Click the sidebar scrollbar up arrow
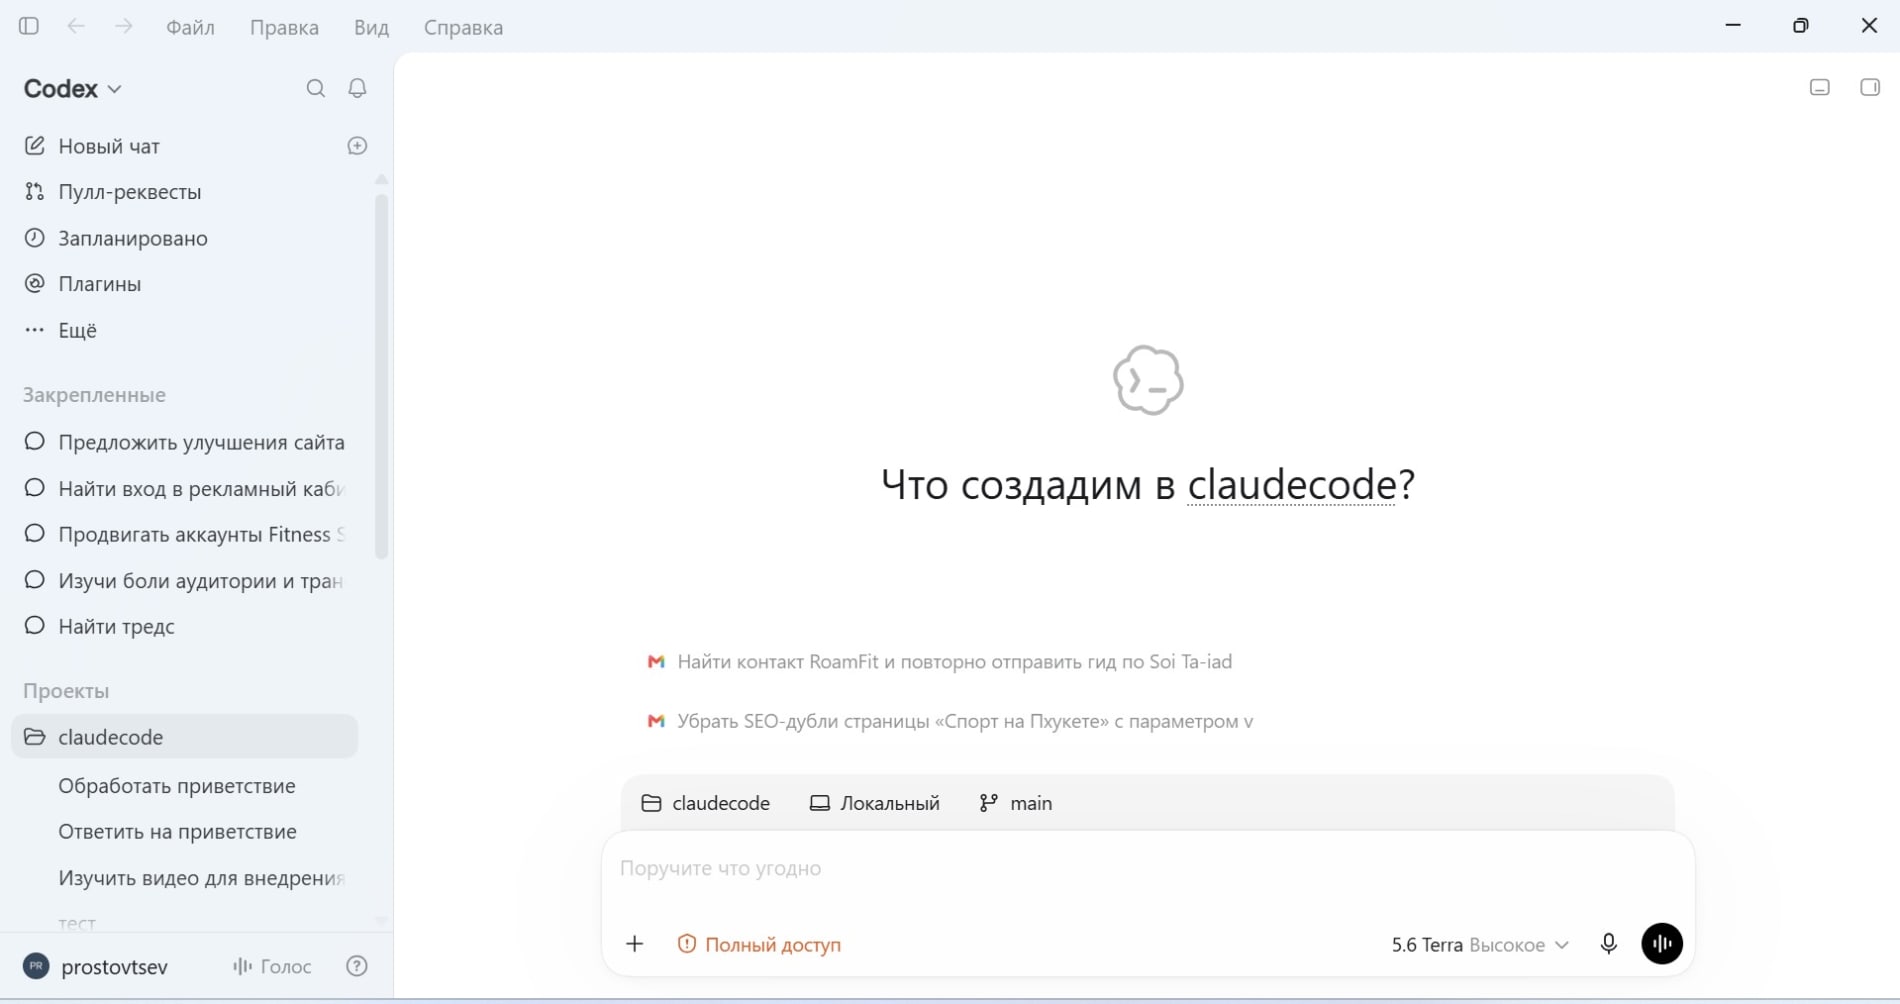The width and height of the screenshot is (1900, 1004). point(381,179)
